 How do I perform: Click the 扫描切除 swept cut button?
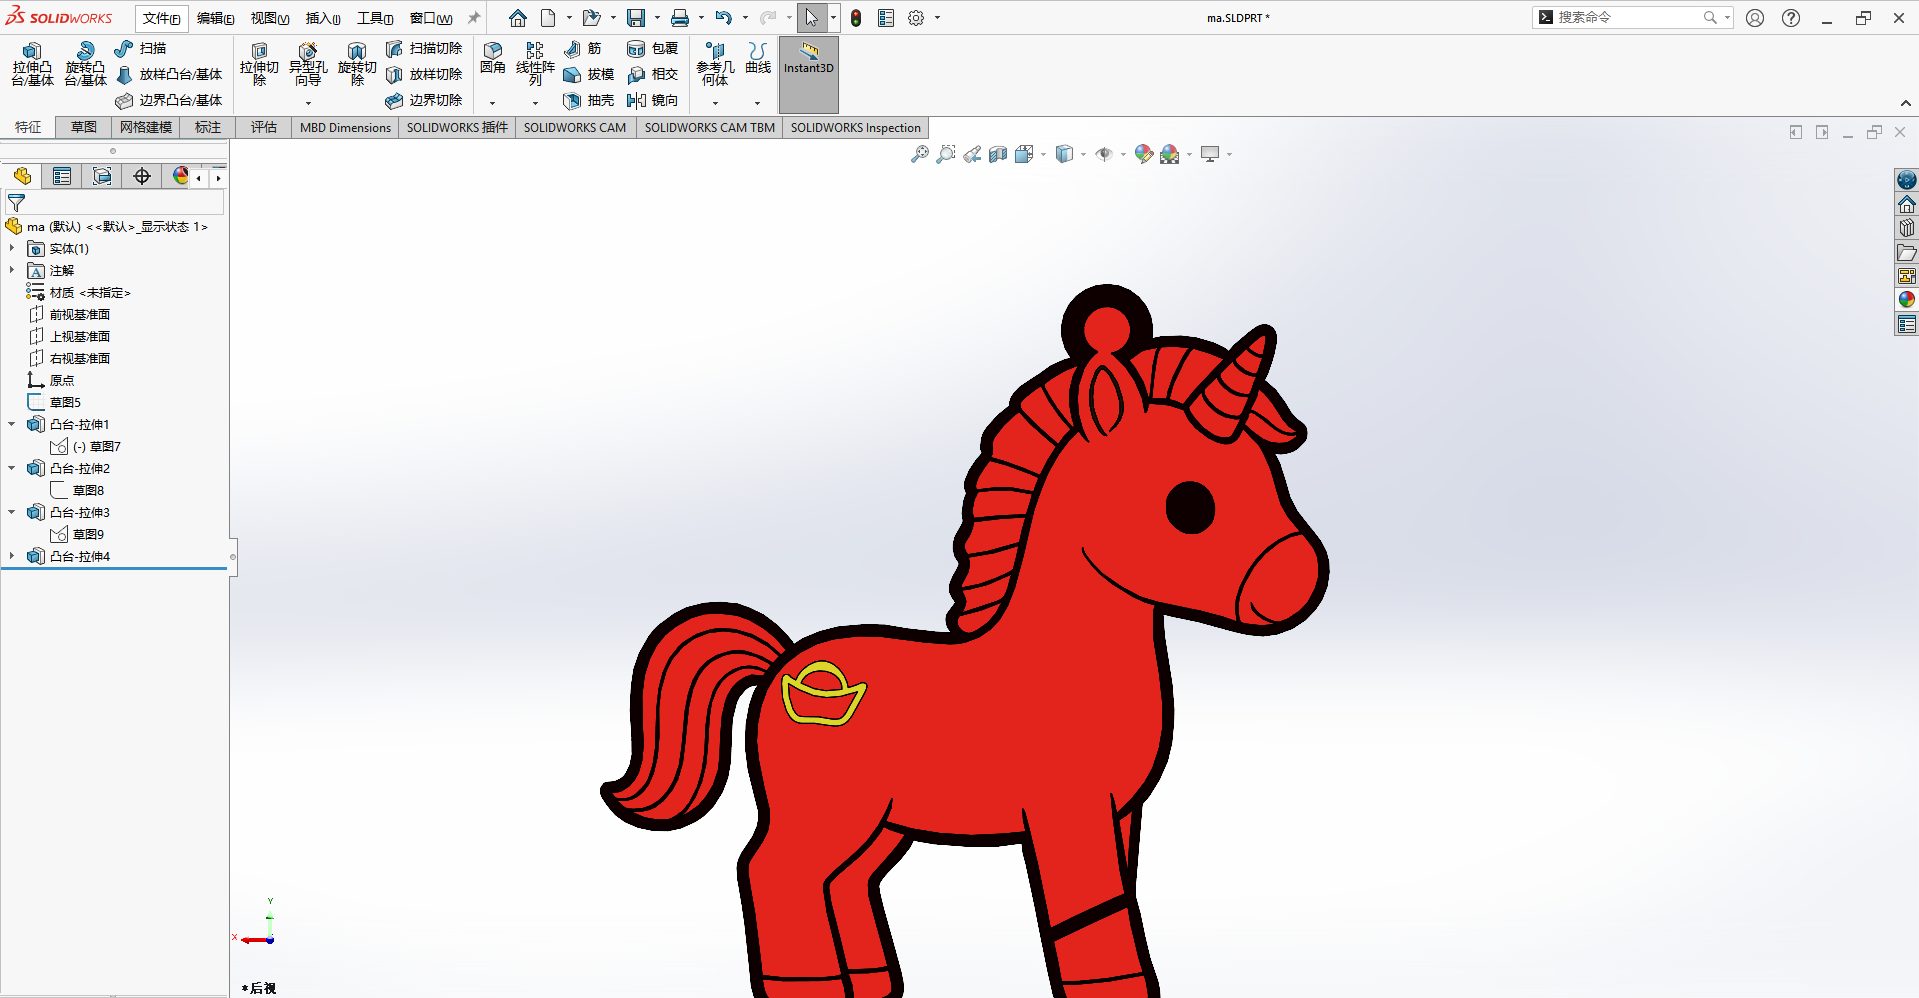tap(424, 48)
